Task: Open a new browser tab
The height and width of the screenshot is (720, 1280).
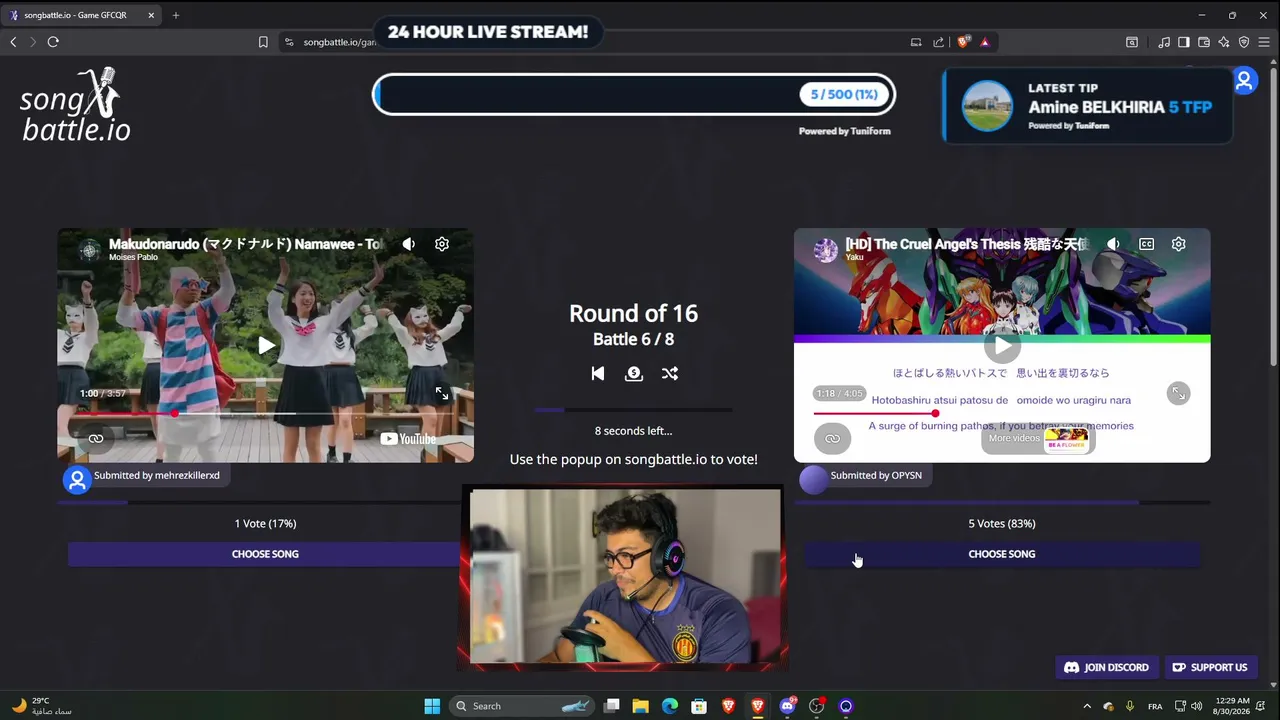Action: 176,15
